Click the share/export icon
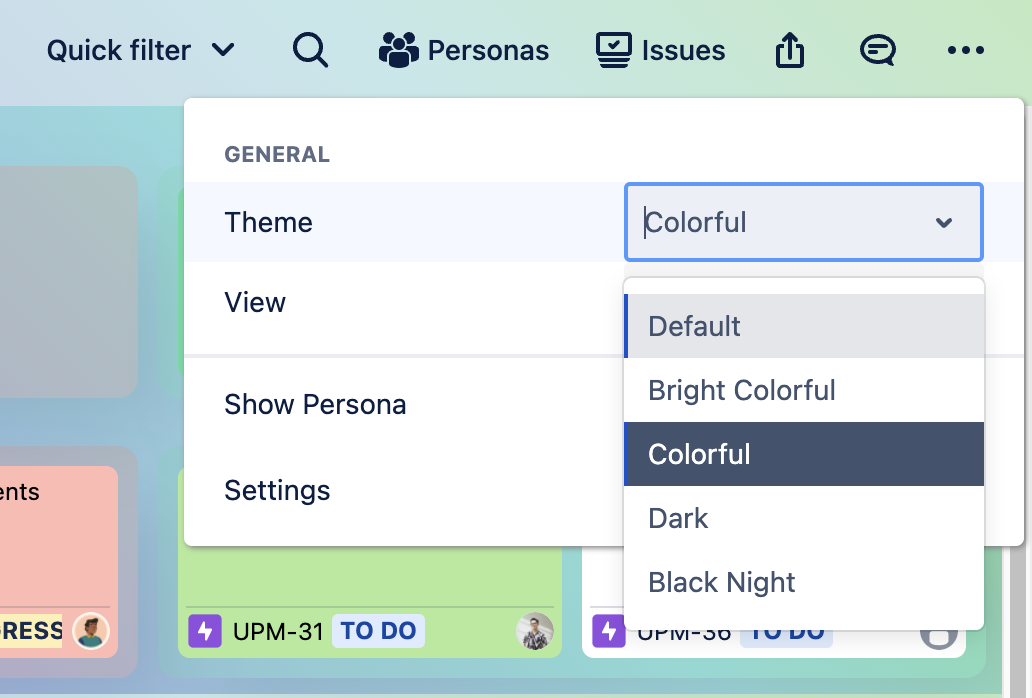 (x=790, y=50)
